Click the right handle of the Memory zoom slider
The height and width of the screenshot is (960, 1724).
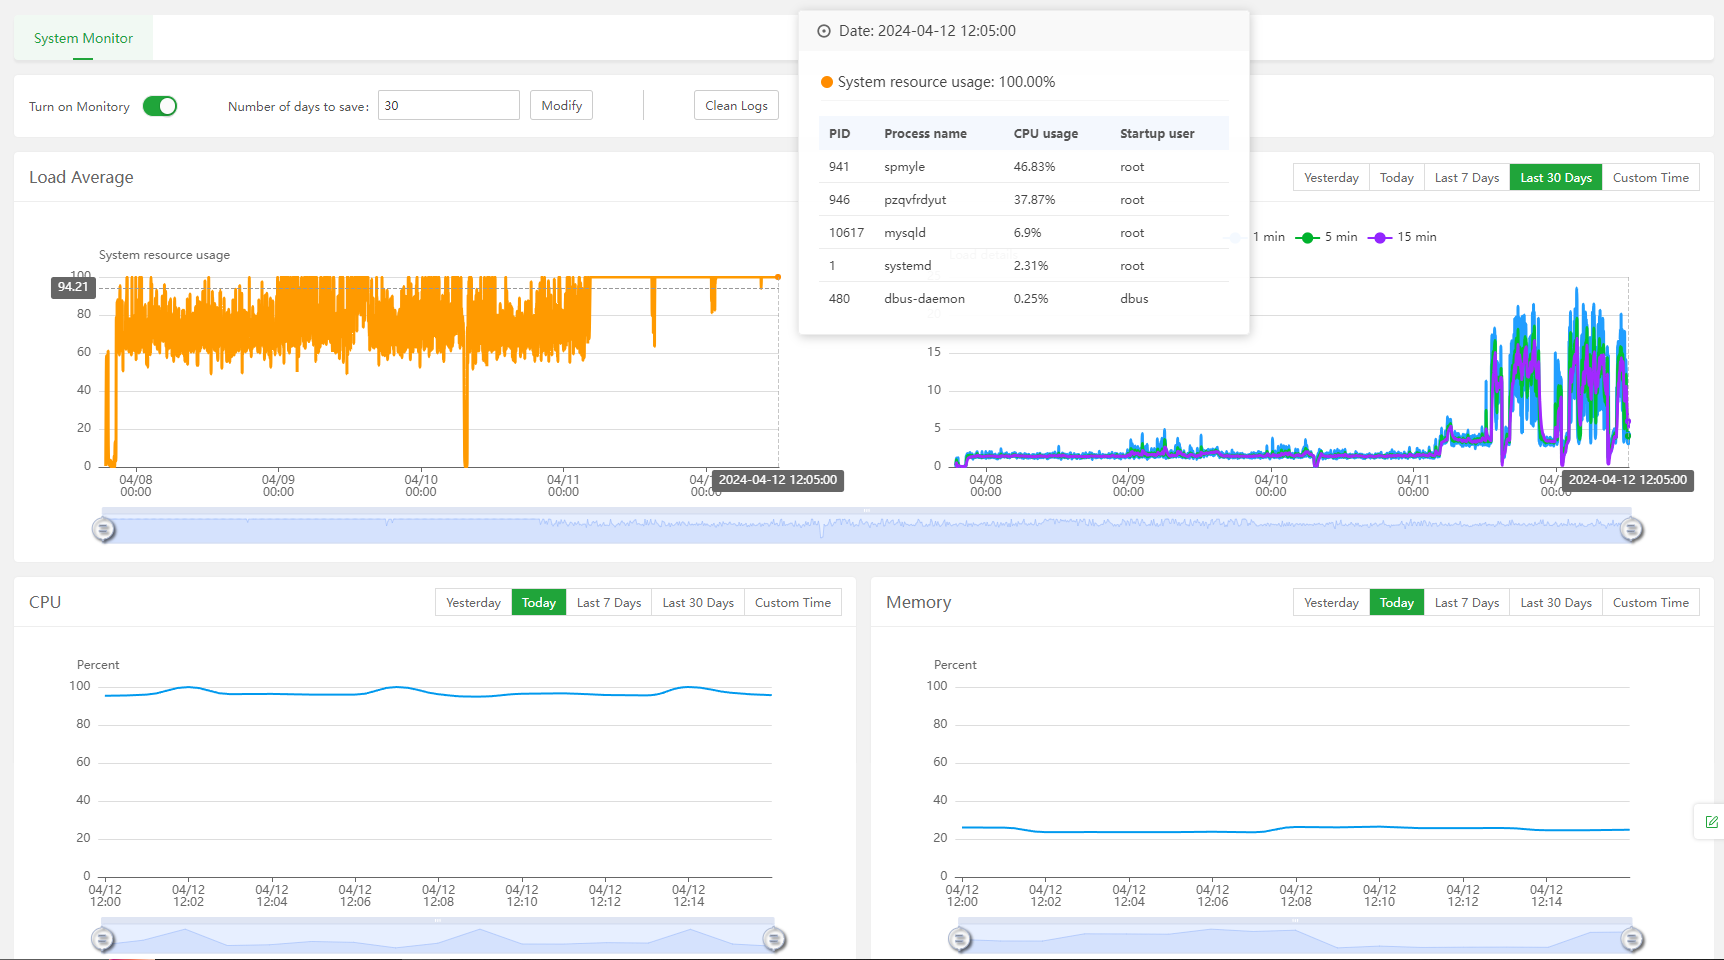(x=1631, y=939)
